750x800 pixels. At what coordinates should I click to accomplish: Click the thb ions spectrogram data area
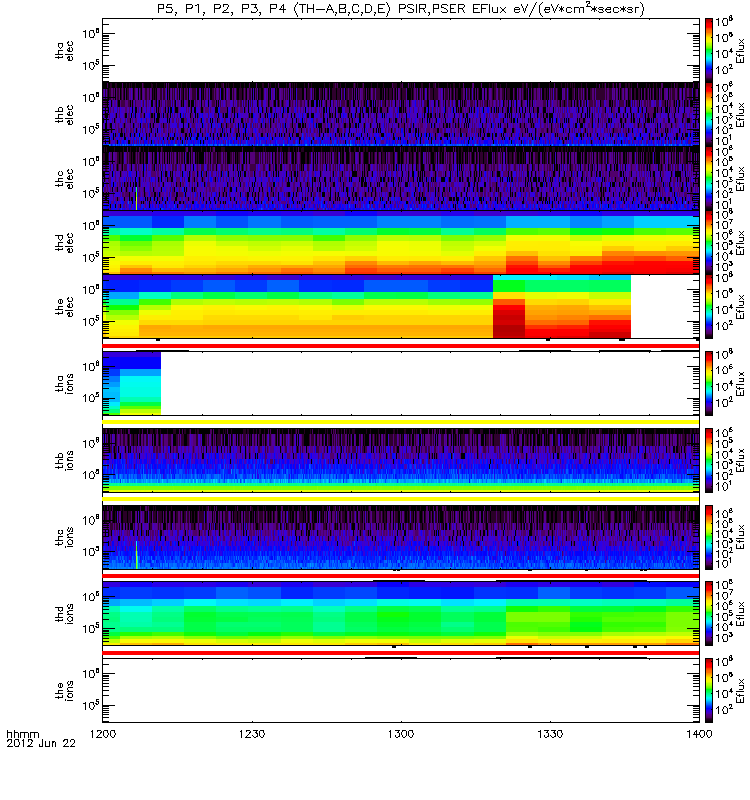[x=401, y=460]
